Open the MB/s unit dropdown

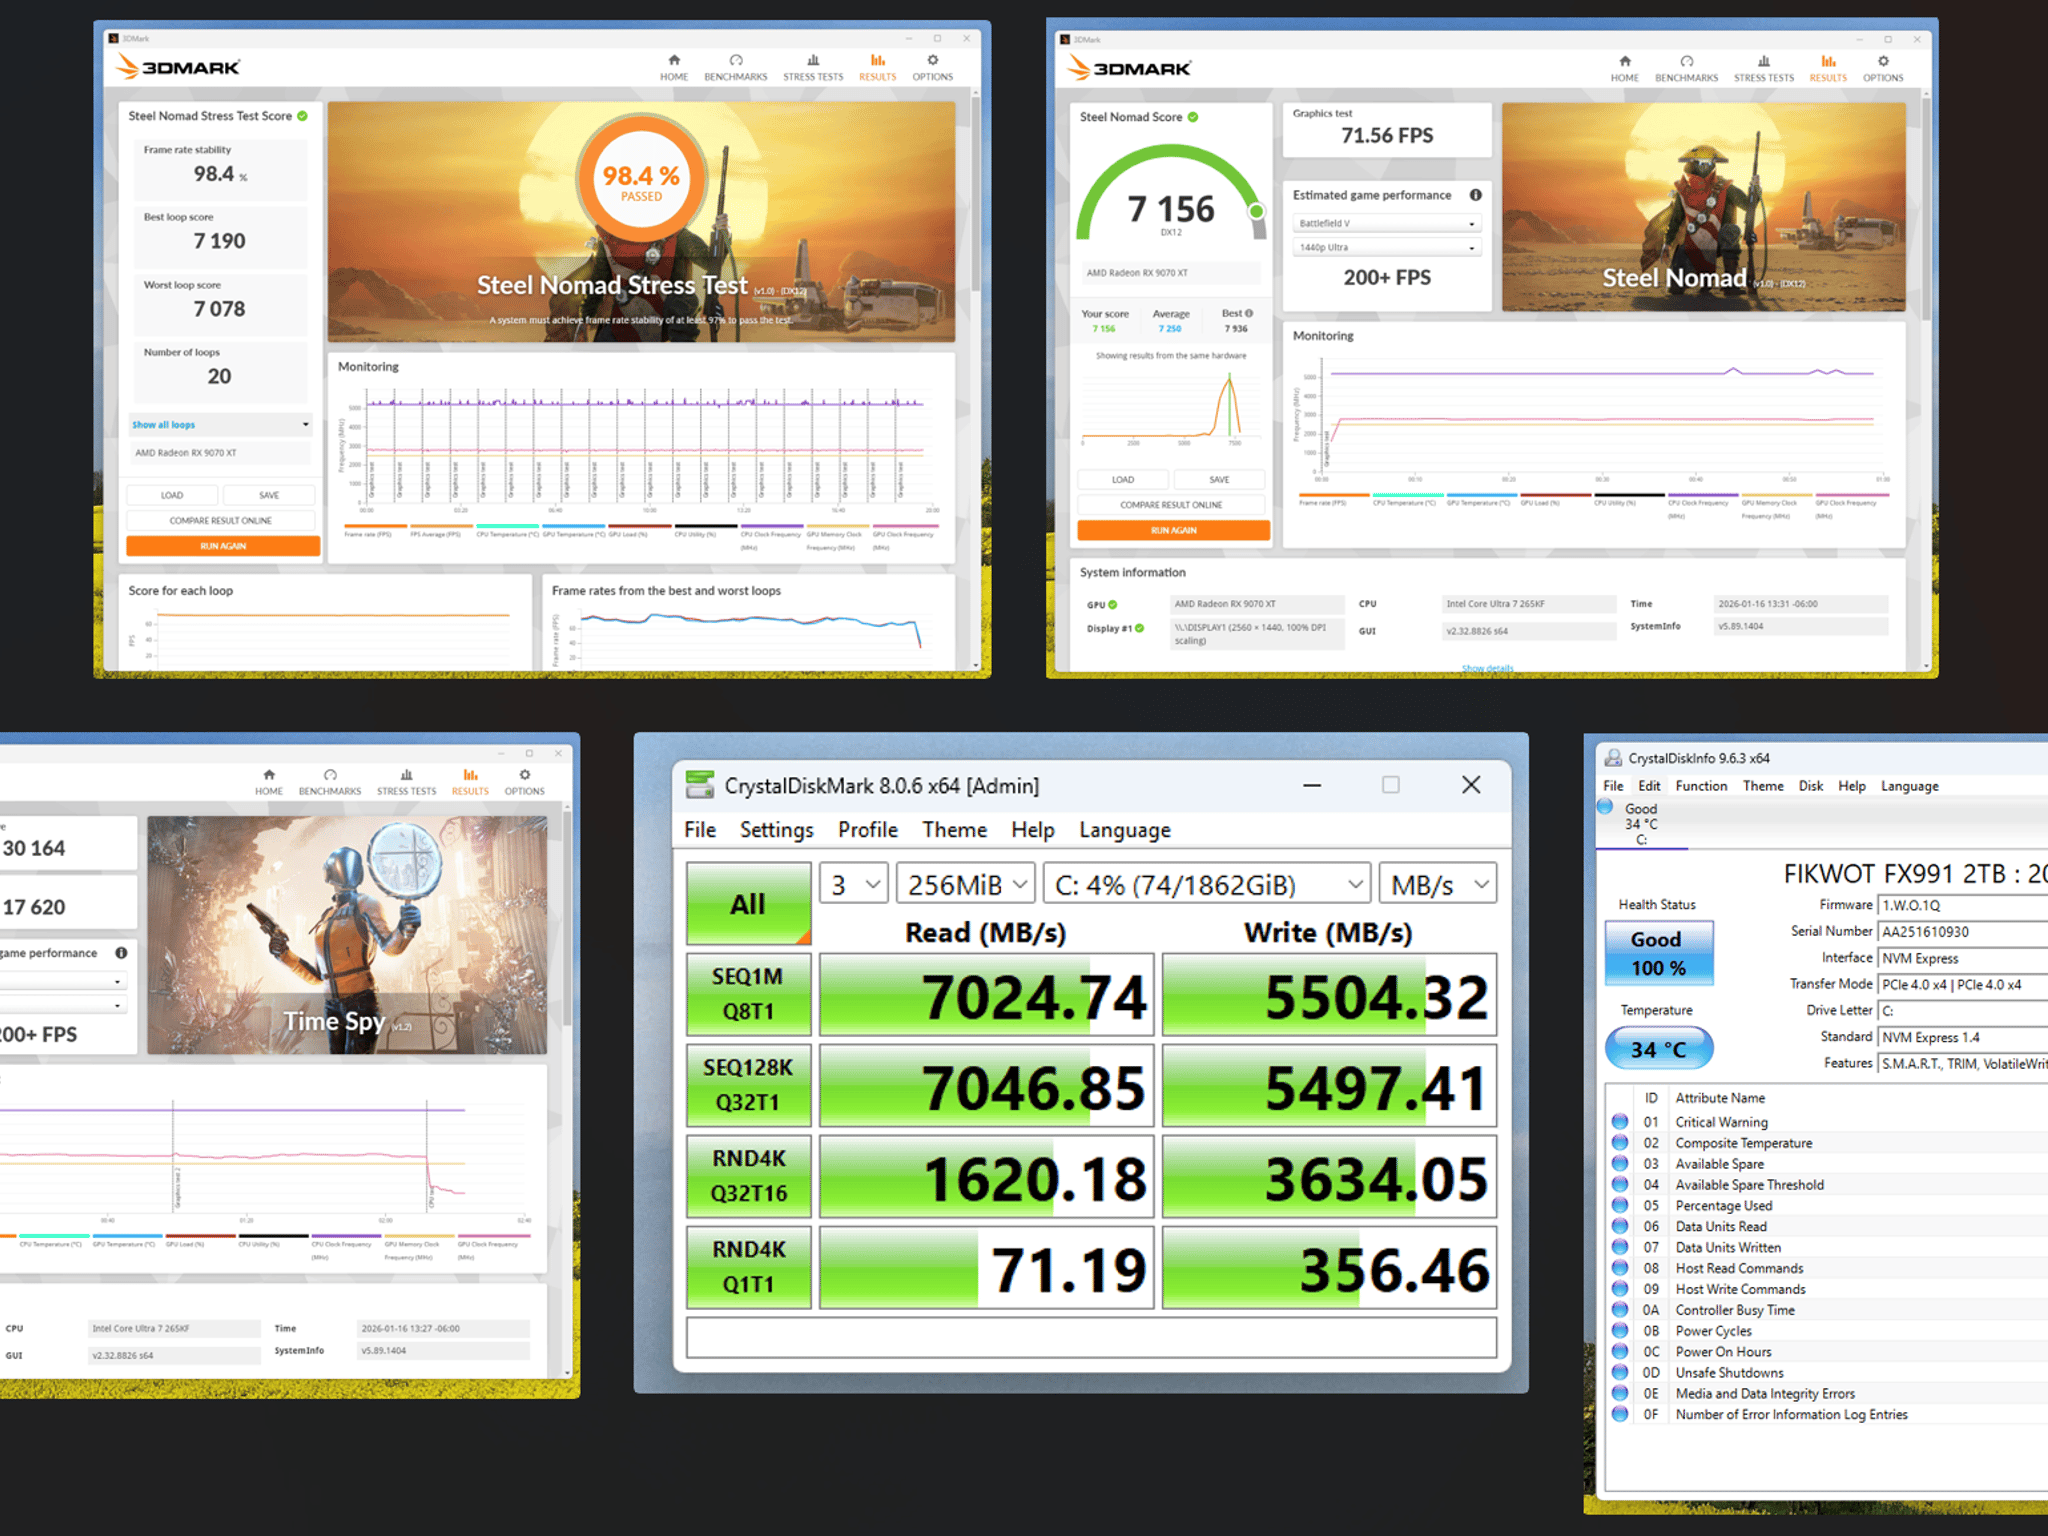1437,884
